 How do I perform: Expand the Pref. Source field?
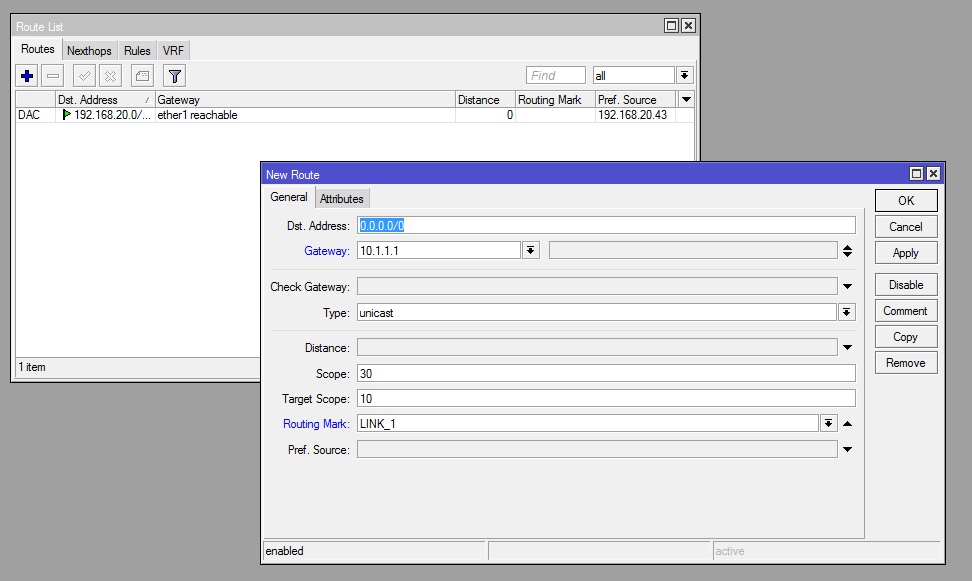tap(847, 450)
